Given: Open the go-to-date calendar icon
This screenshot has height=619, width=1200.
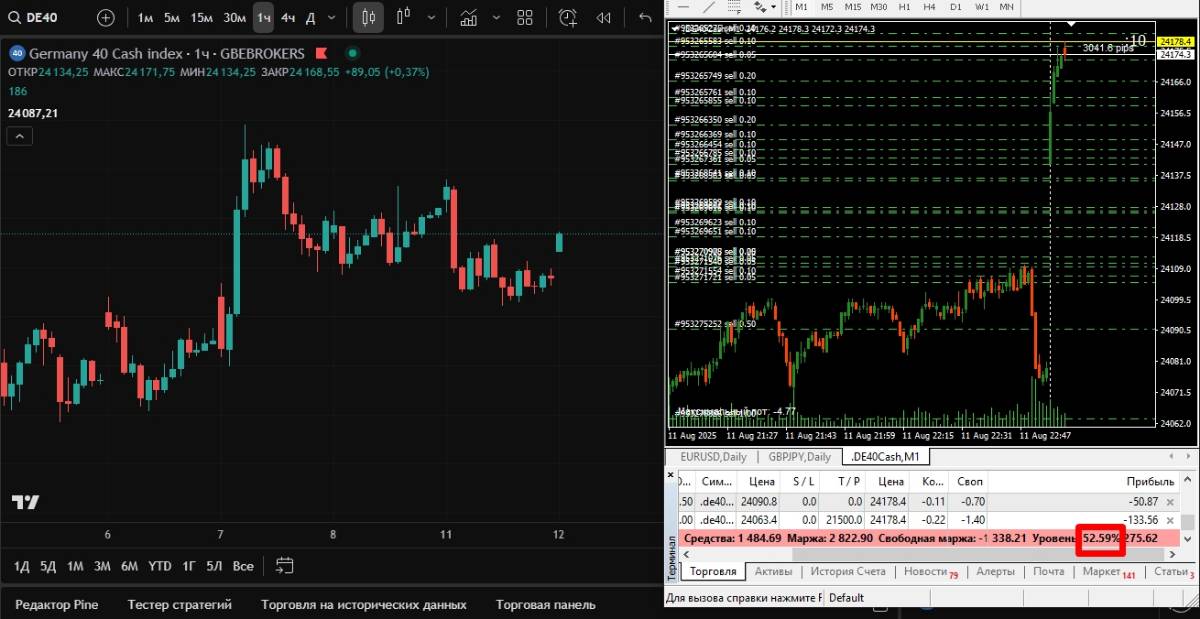Looking at the screenshot, I should coord(284,566).
